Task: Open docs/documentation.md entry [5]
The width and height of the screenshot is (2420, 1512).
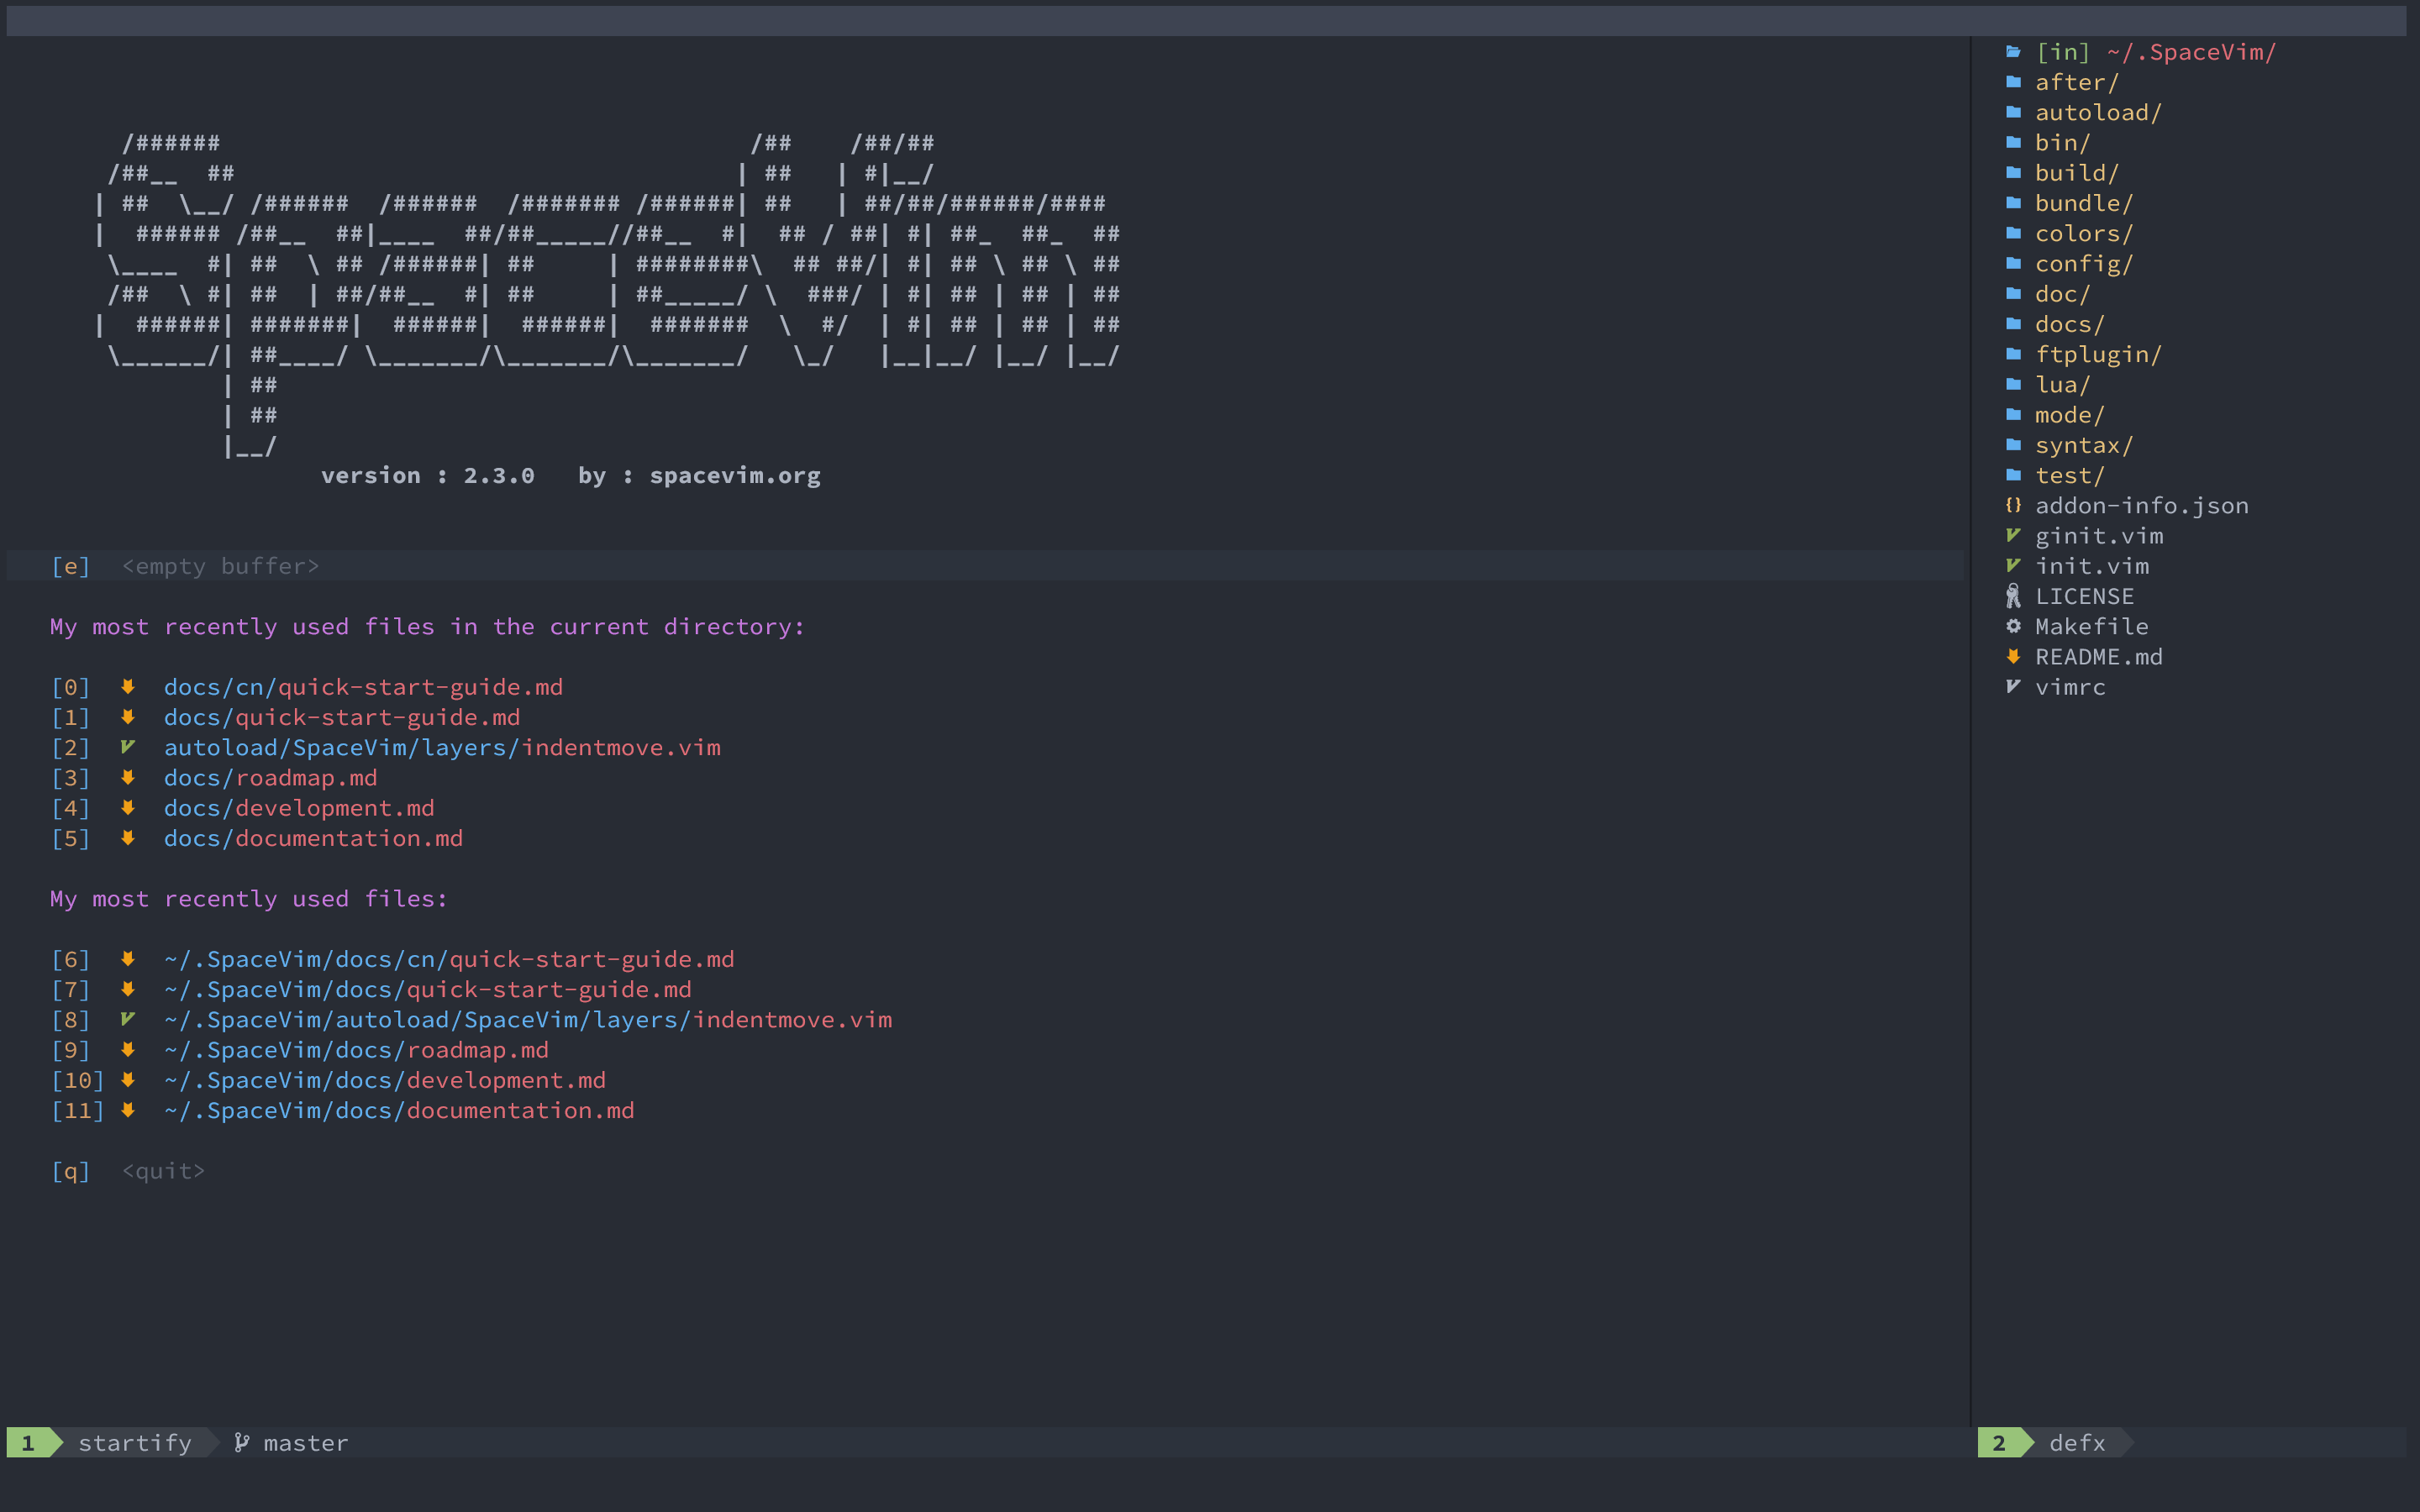Action: click(313, 838)
